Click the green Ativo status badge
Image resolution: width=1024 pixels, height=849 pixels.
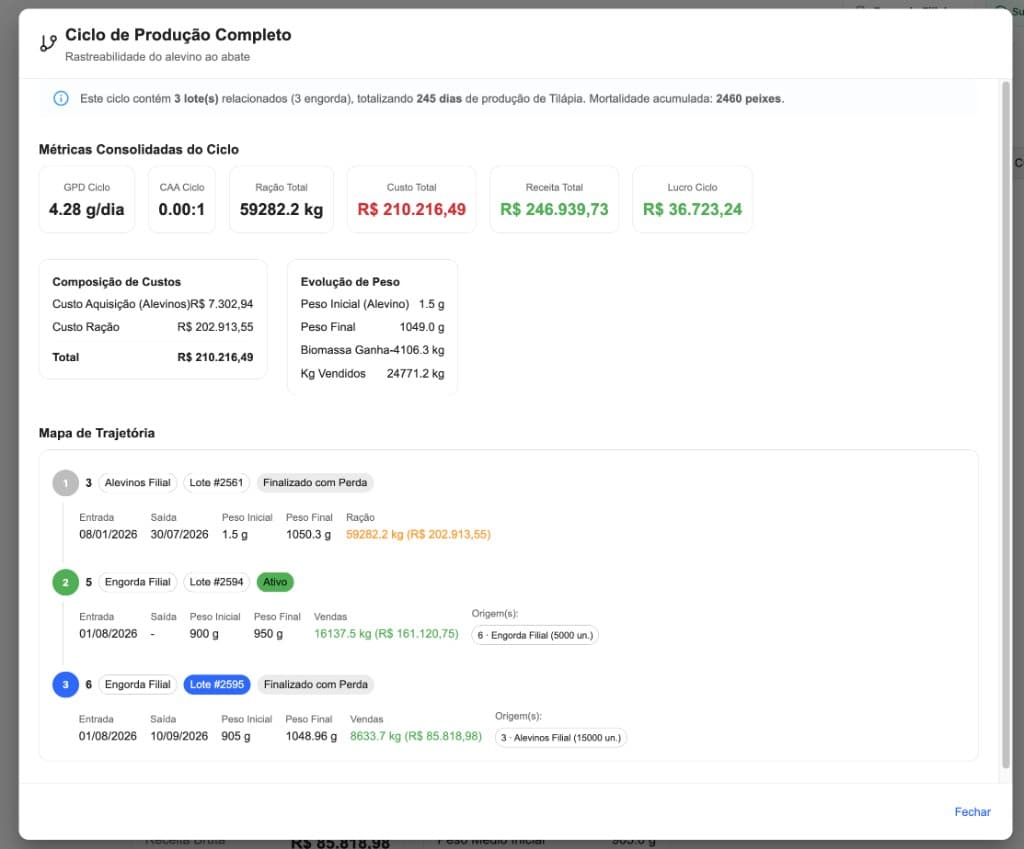pyautogui.click(x=275, y=582)
